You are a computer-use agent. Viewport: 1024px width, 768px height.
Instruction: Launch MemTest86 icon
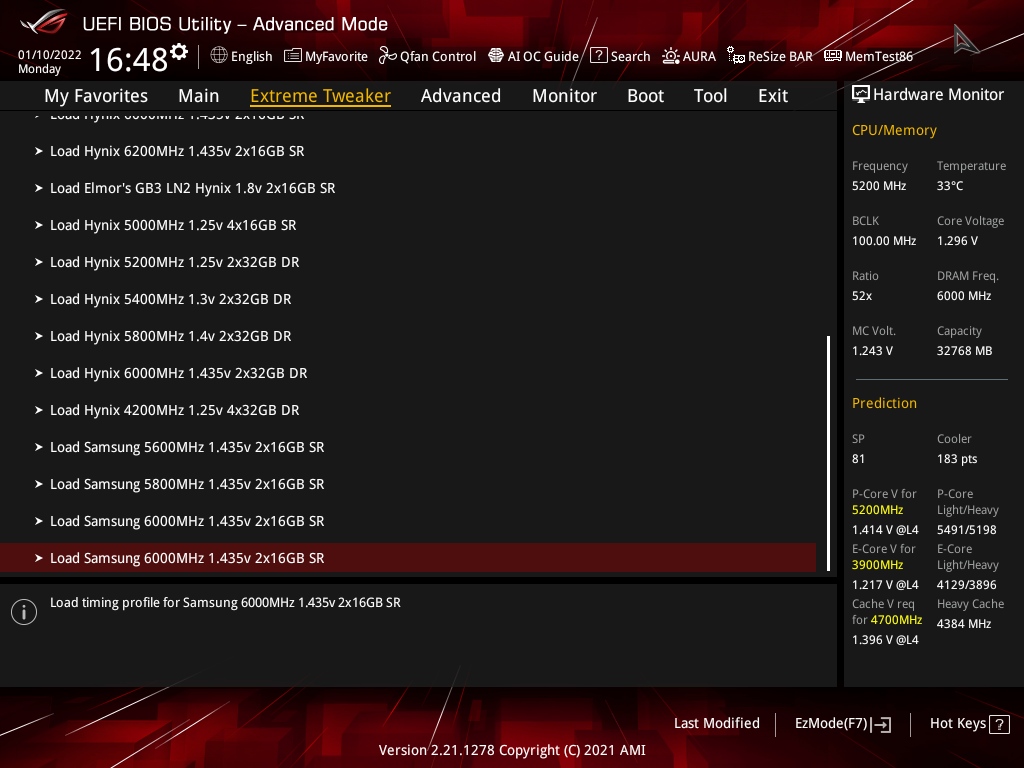pyautogui.click(x=833, y=56)
